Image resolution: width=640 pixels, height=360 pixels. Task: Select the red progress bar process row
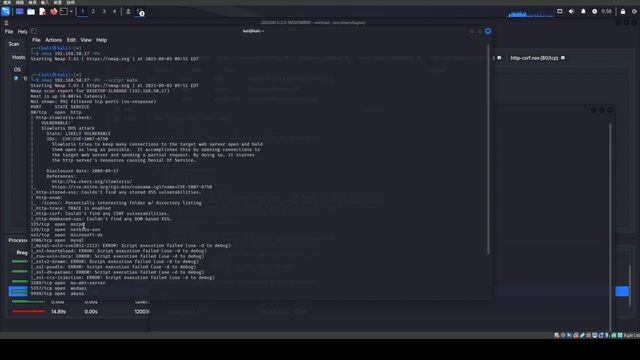(x=28, y=311)
